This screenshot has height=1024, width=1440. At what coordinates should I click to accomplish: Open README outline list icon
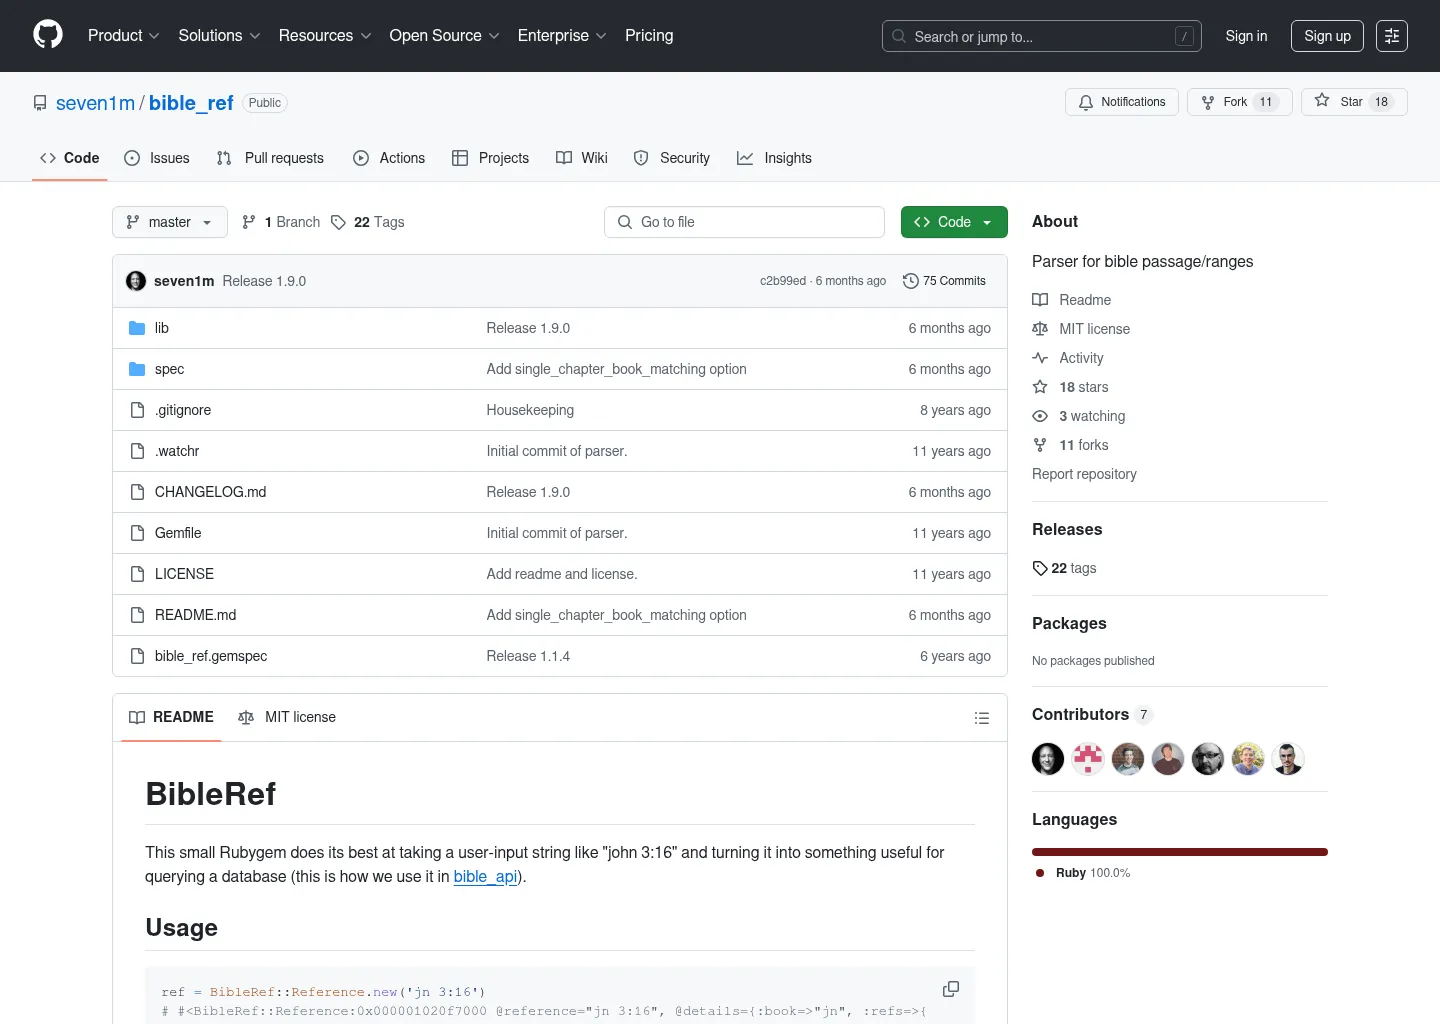[x=982, y=718]
